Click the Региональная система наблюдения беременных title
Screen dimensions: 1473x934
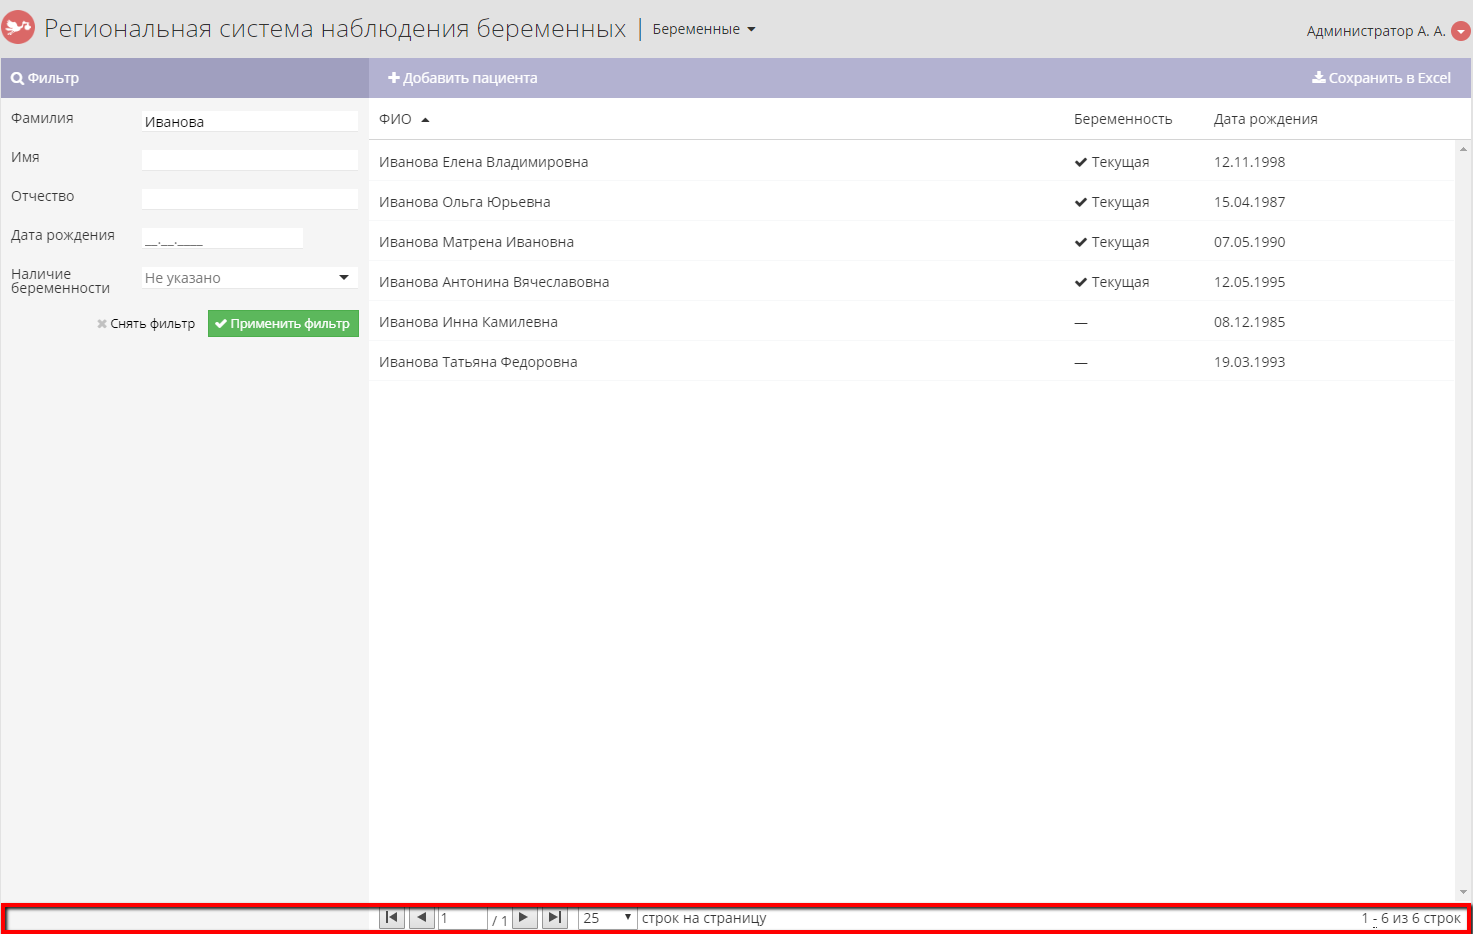(x=335, y=29)
